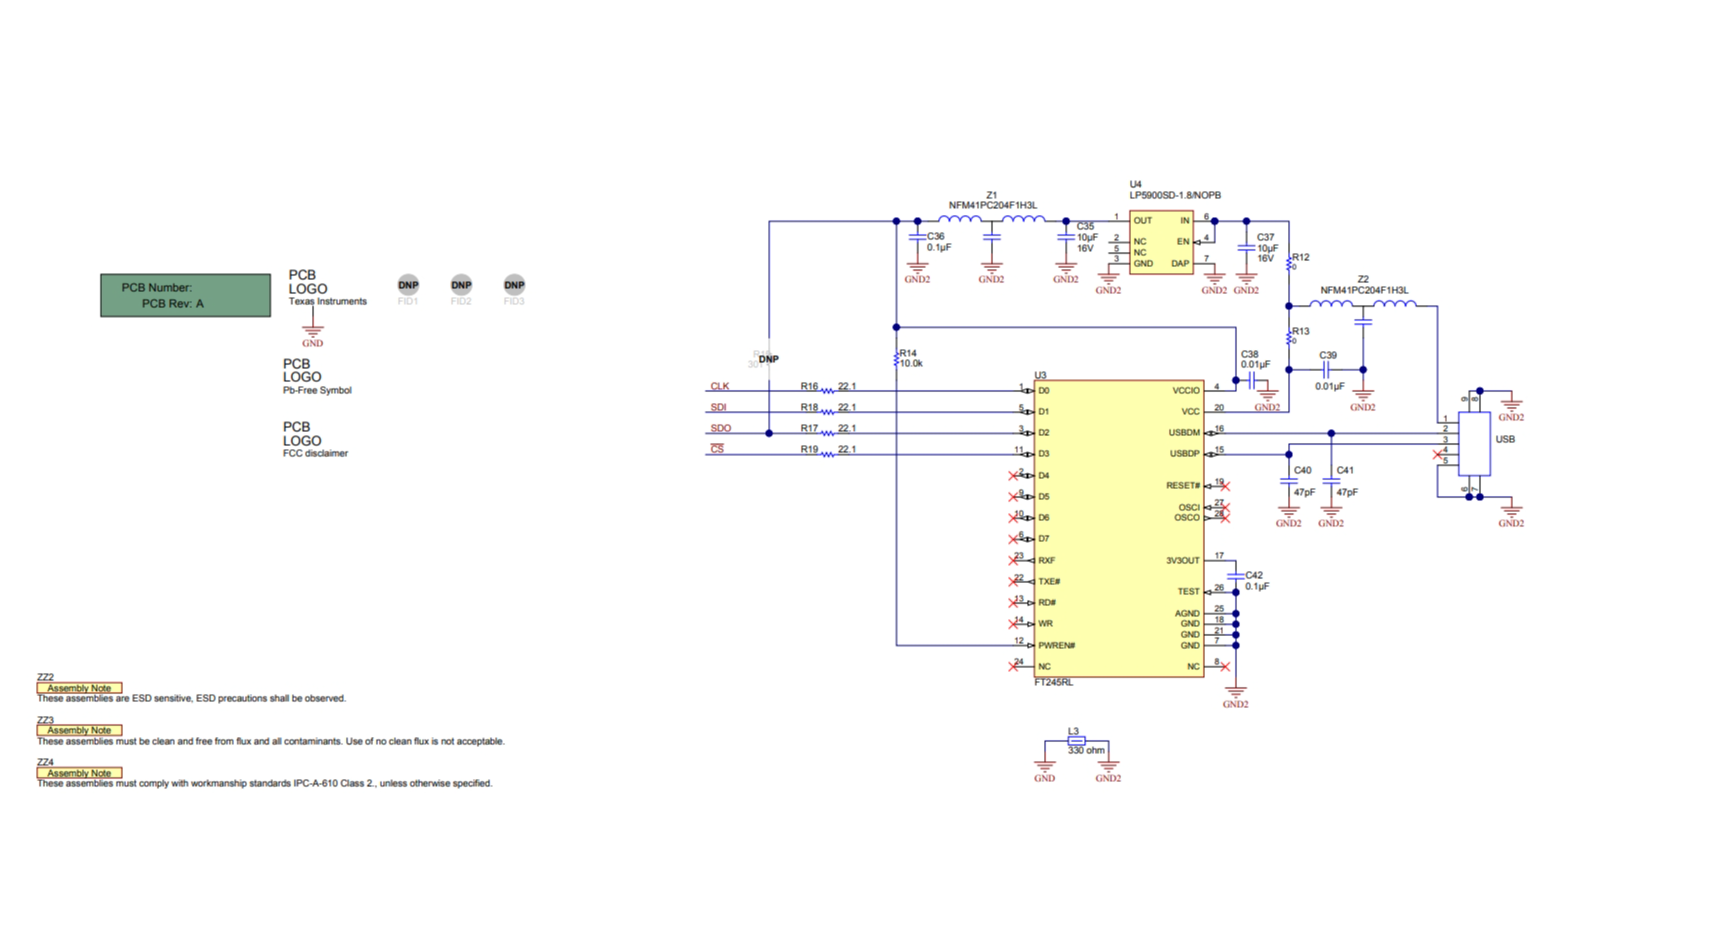Screen dimensions: 1725x937
Task: Select the USB connector symbol
Action: [x=1474, y=443]
